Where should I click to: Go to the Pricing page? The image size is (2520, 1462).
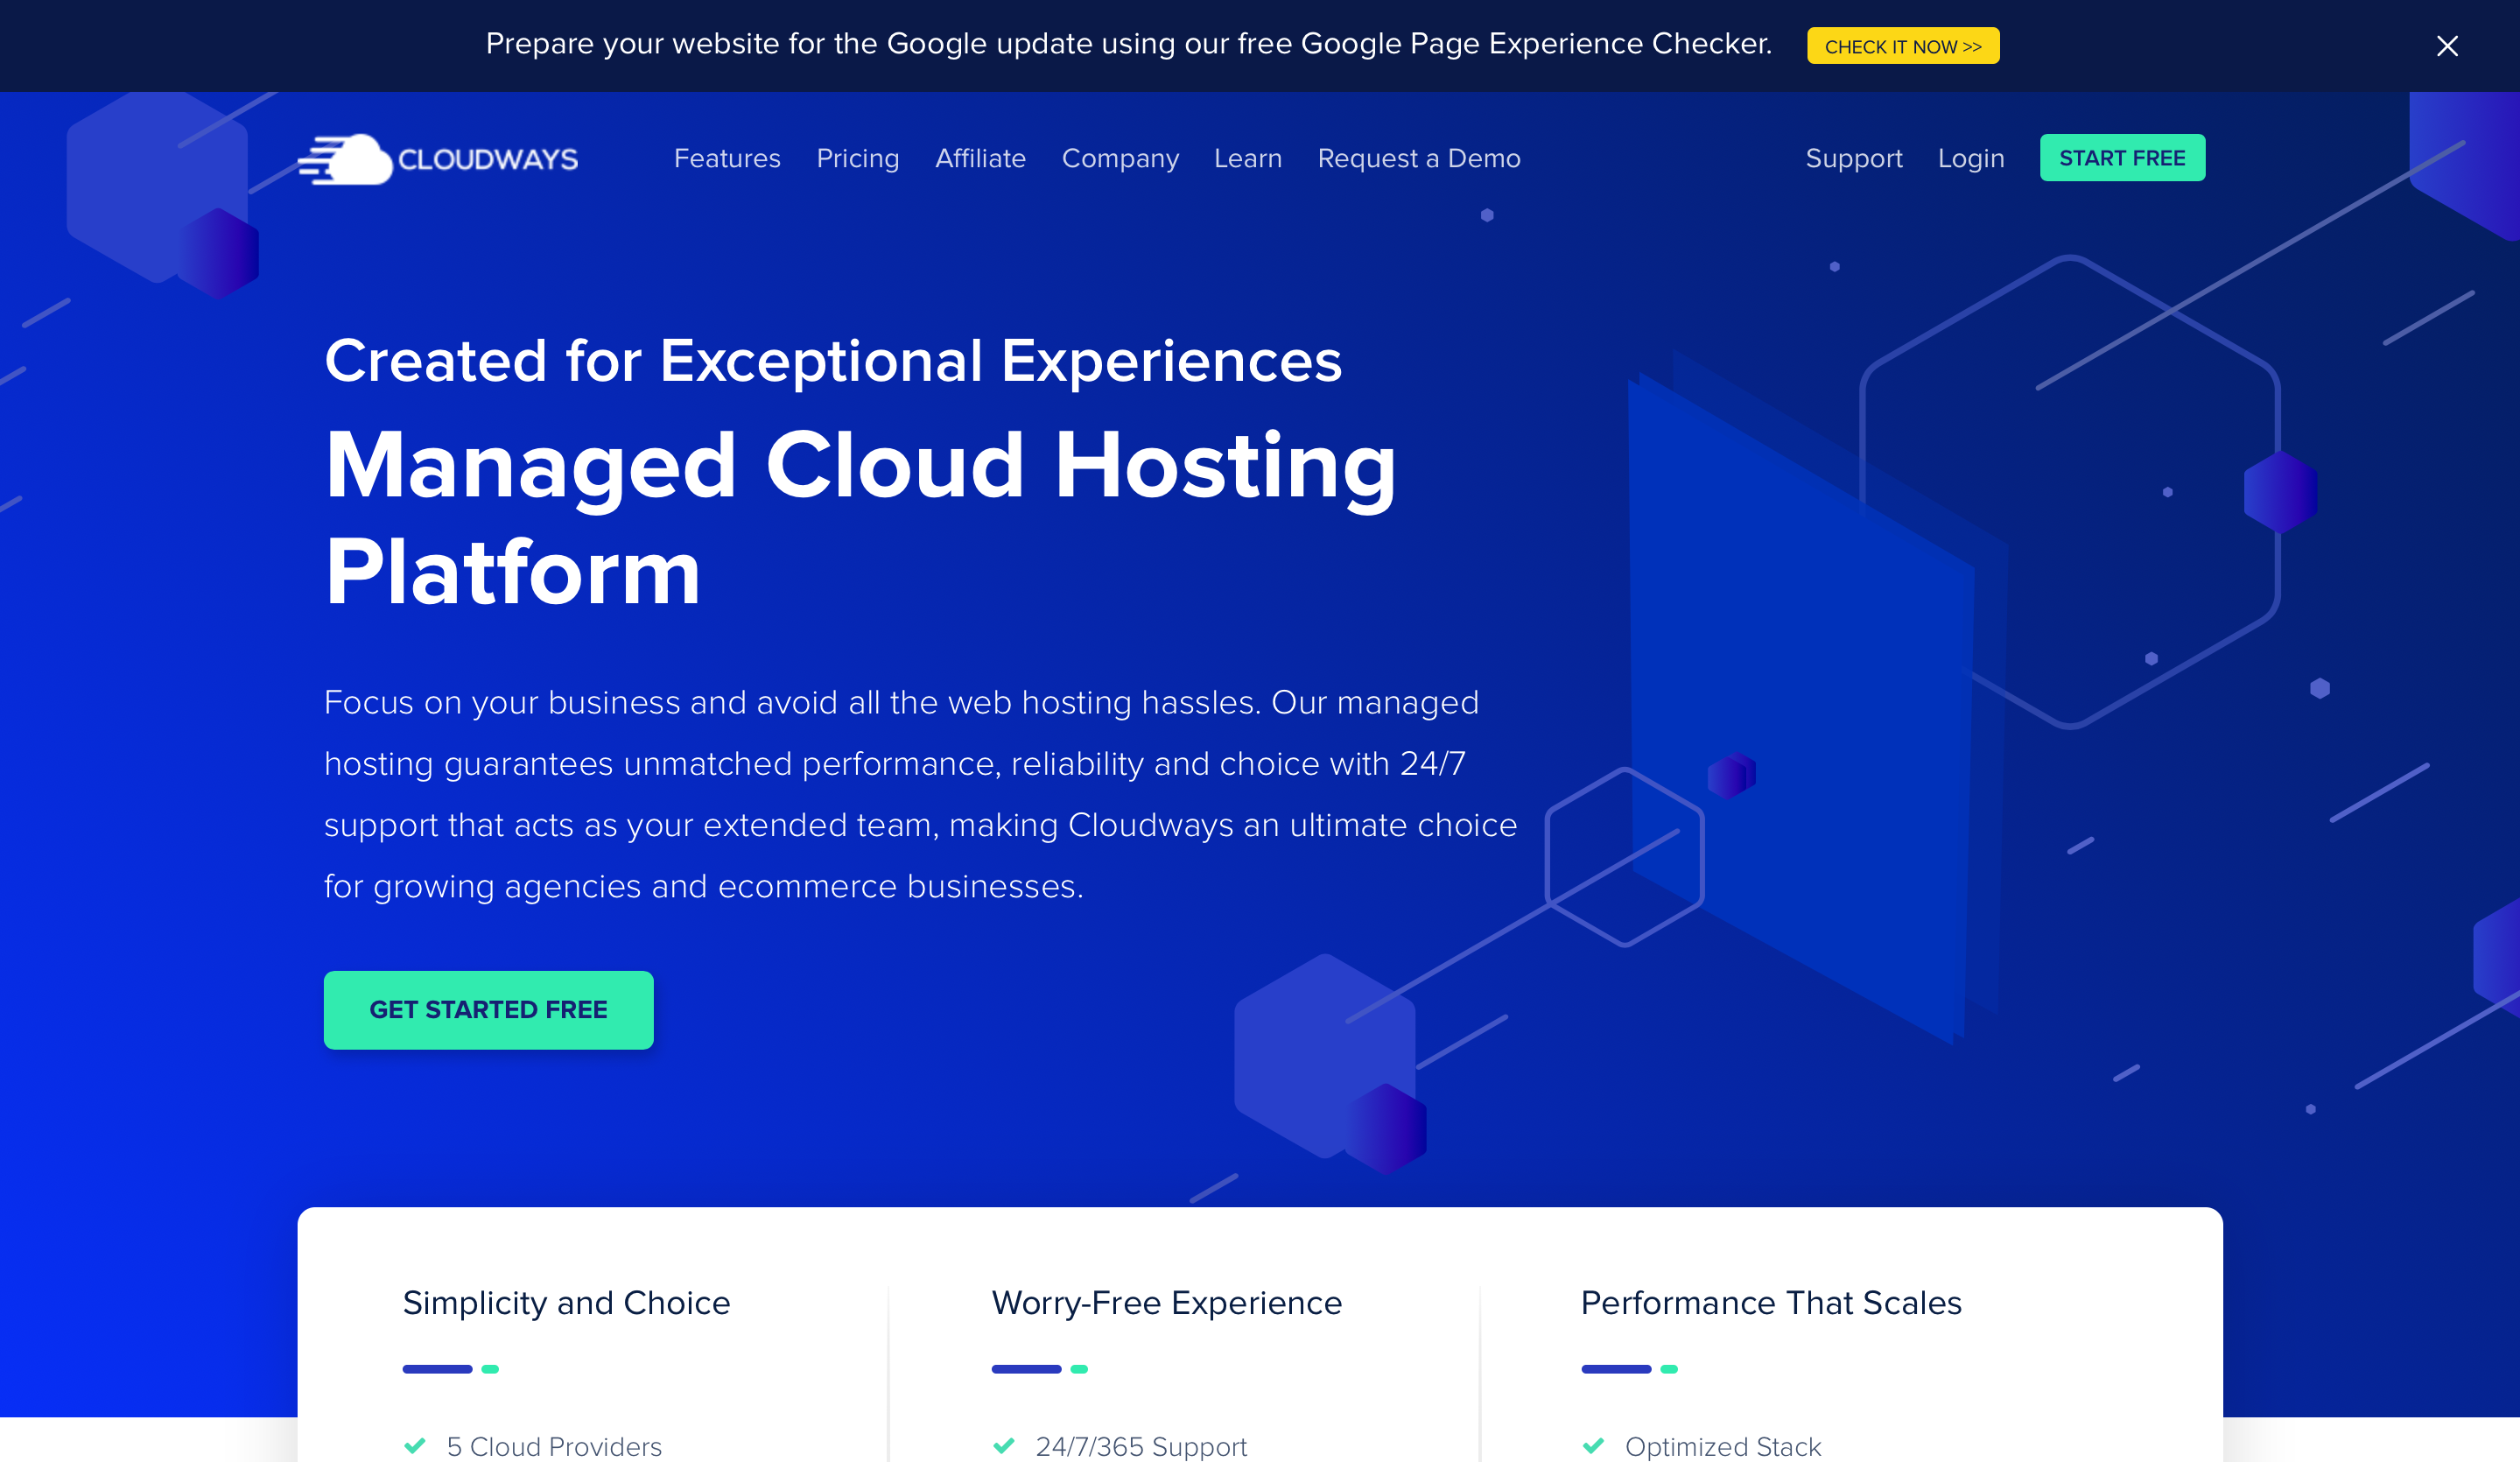point(857,158)
